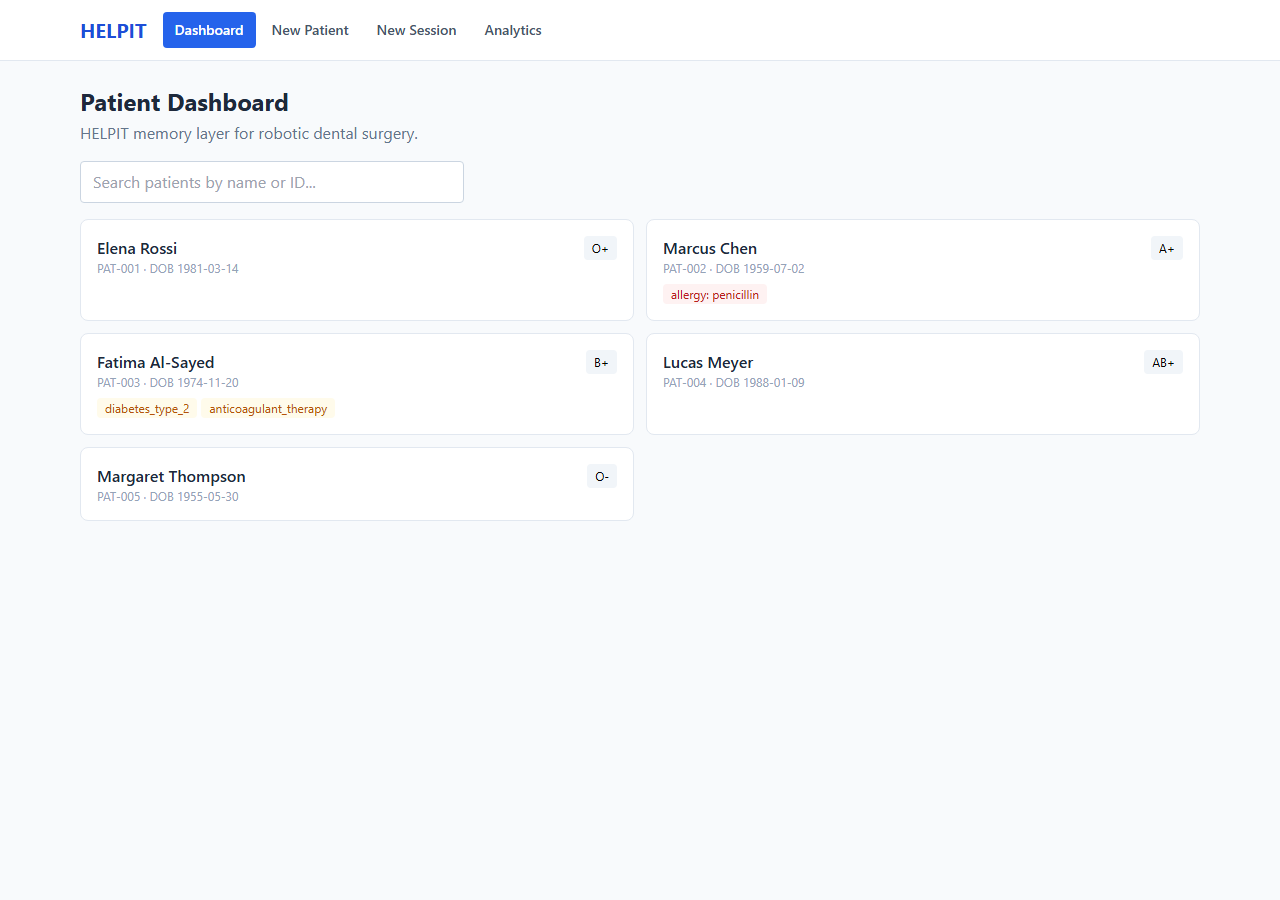Click the PAT-002 DOB 1959-07-02 text
The width and height of the screenshot is (1280, 900).
(x=734, y=269)
